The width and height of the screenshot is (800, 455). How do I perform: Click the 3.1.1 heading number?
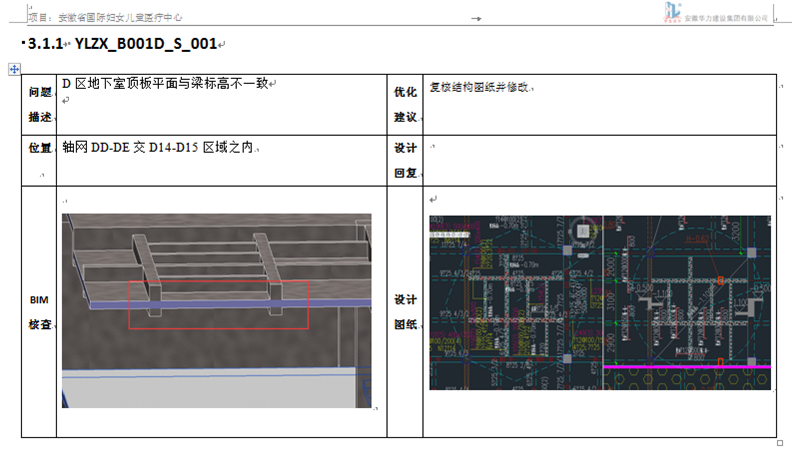[x=46, y=44]
